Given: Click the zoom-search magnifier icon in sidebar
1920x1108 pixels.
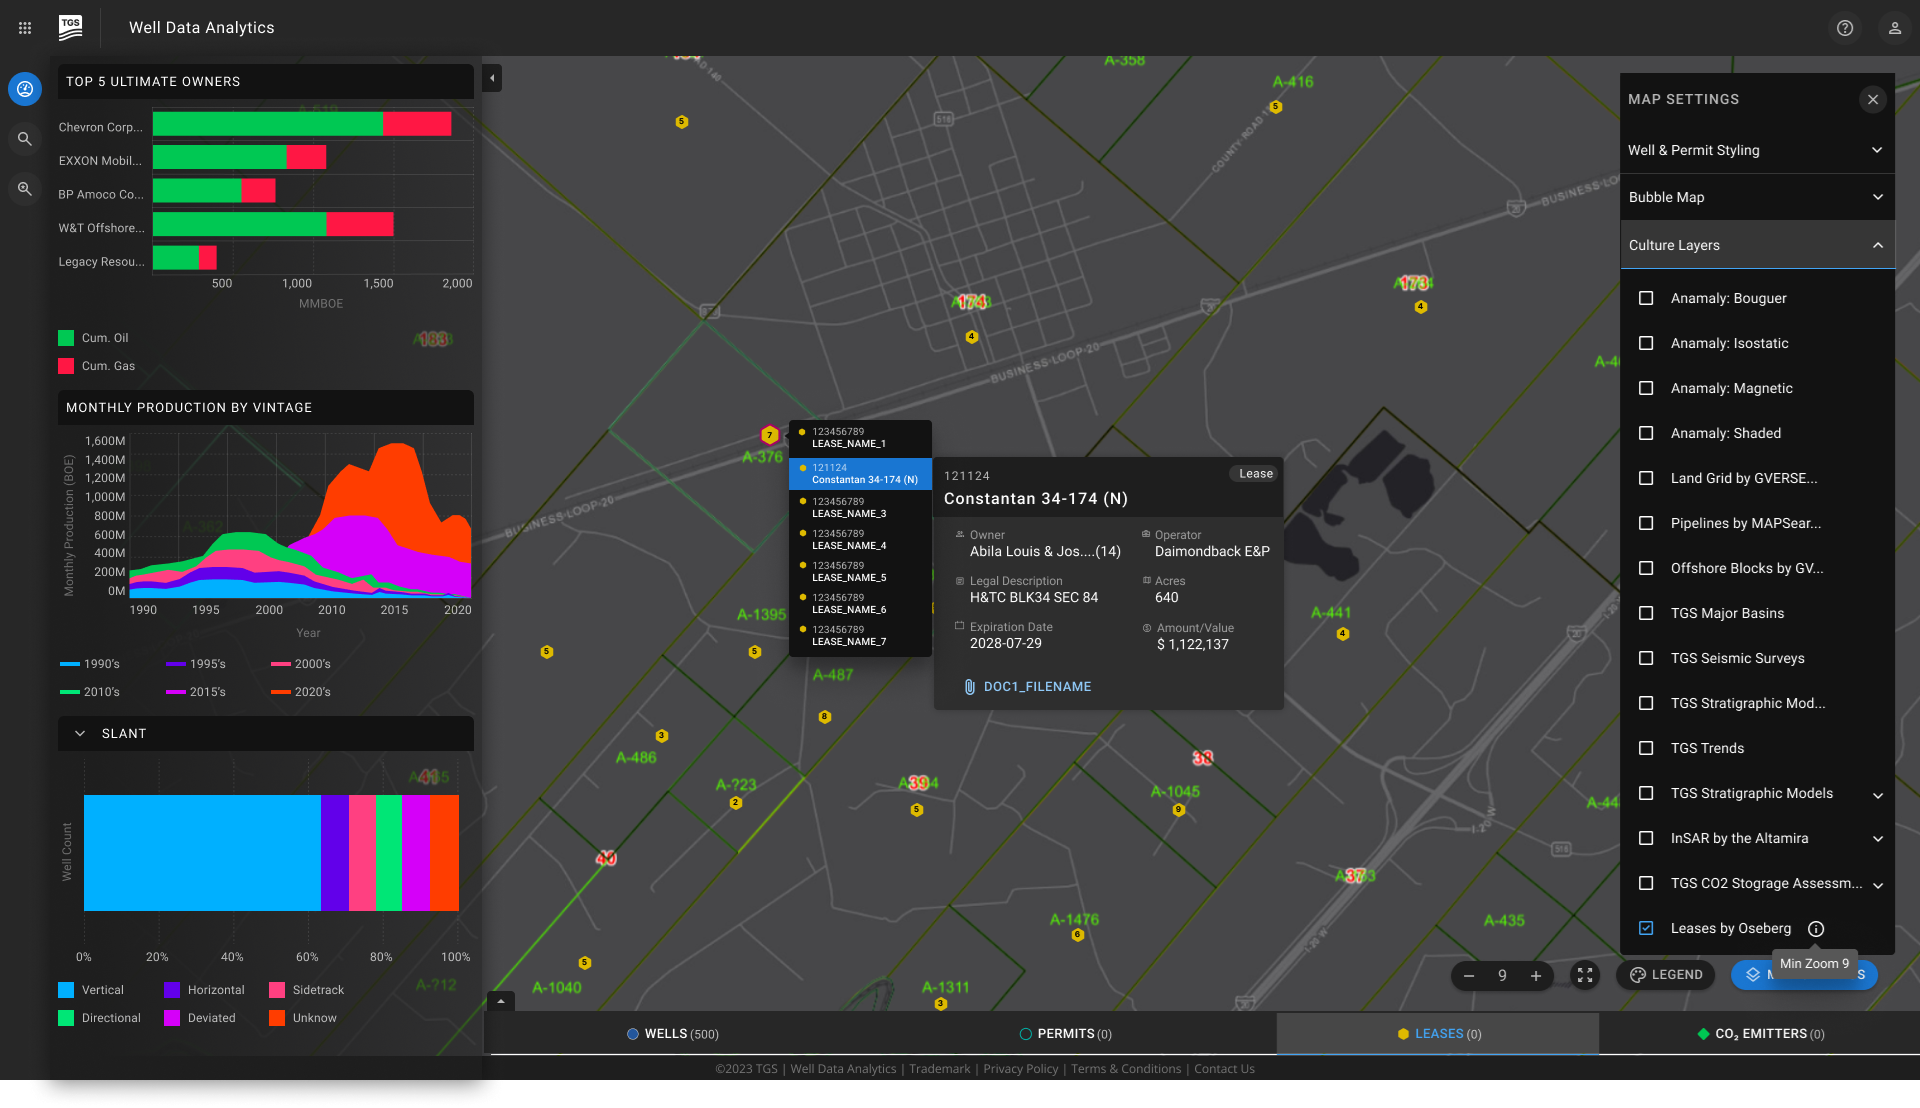Looking at the screenshot, I should click(24, 188).
